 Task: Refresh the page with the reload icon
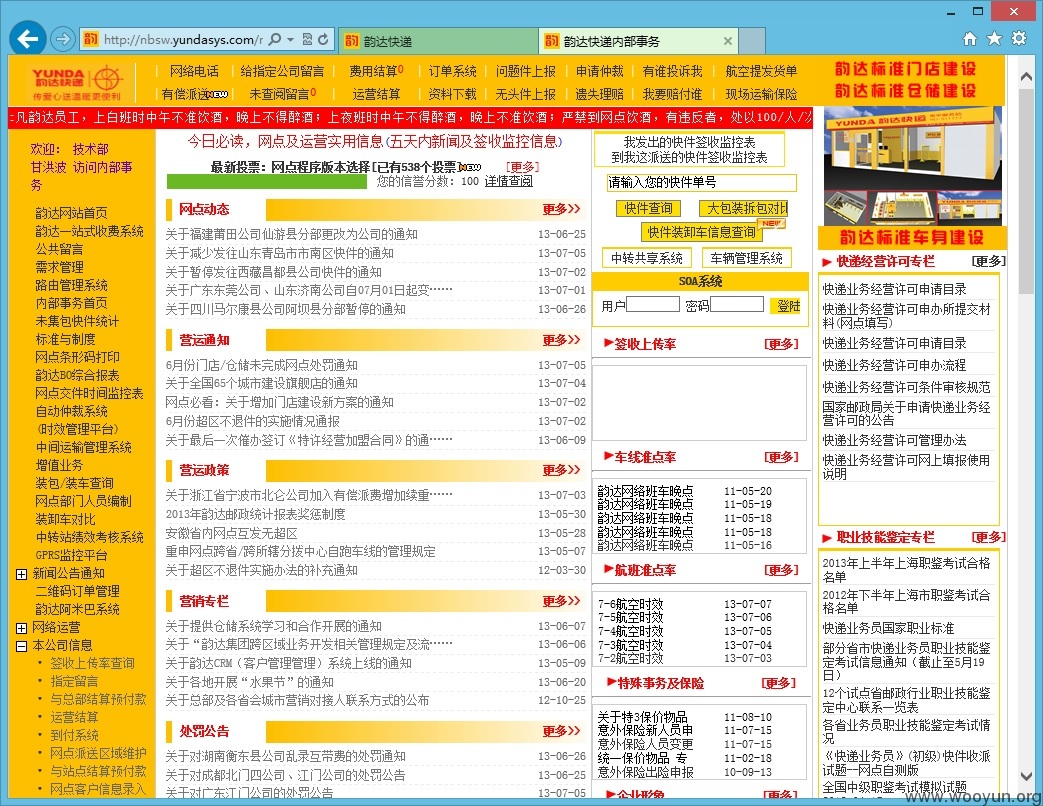coord(323,39)
